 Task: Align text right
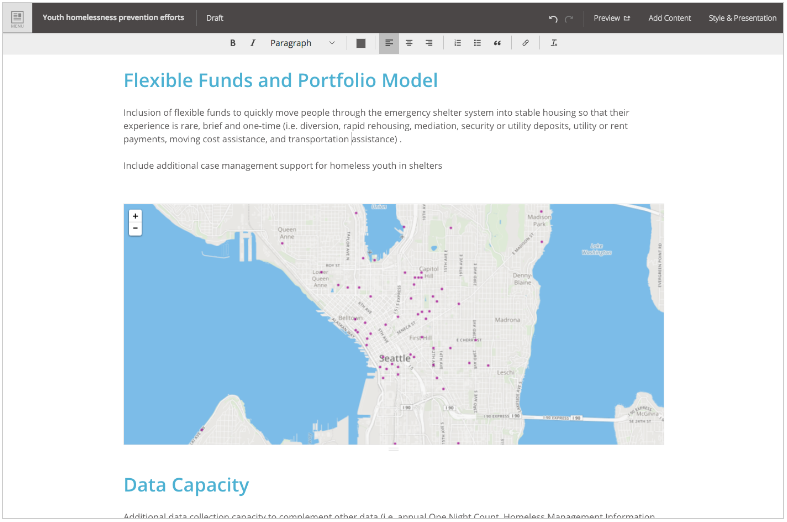pos(429,43)
